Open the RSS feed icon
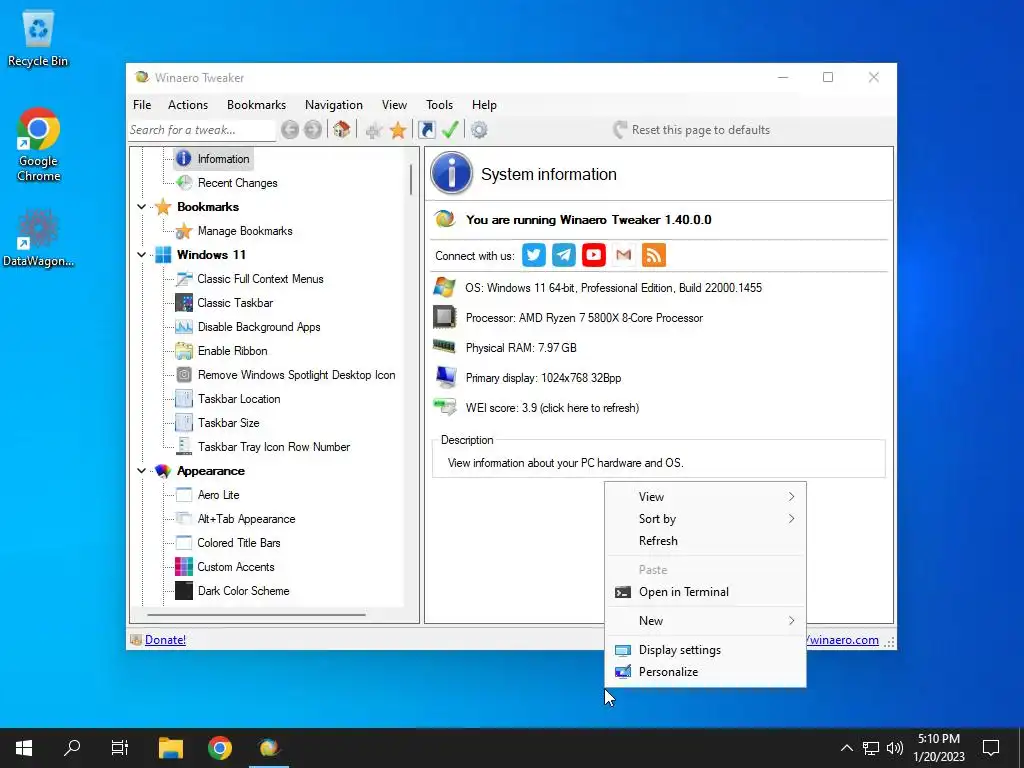Viewport: 1024px width, 768px height. coord(654,255)
